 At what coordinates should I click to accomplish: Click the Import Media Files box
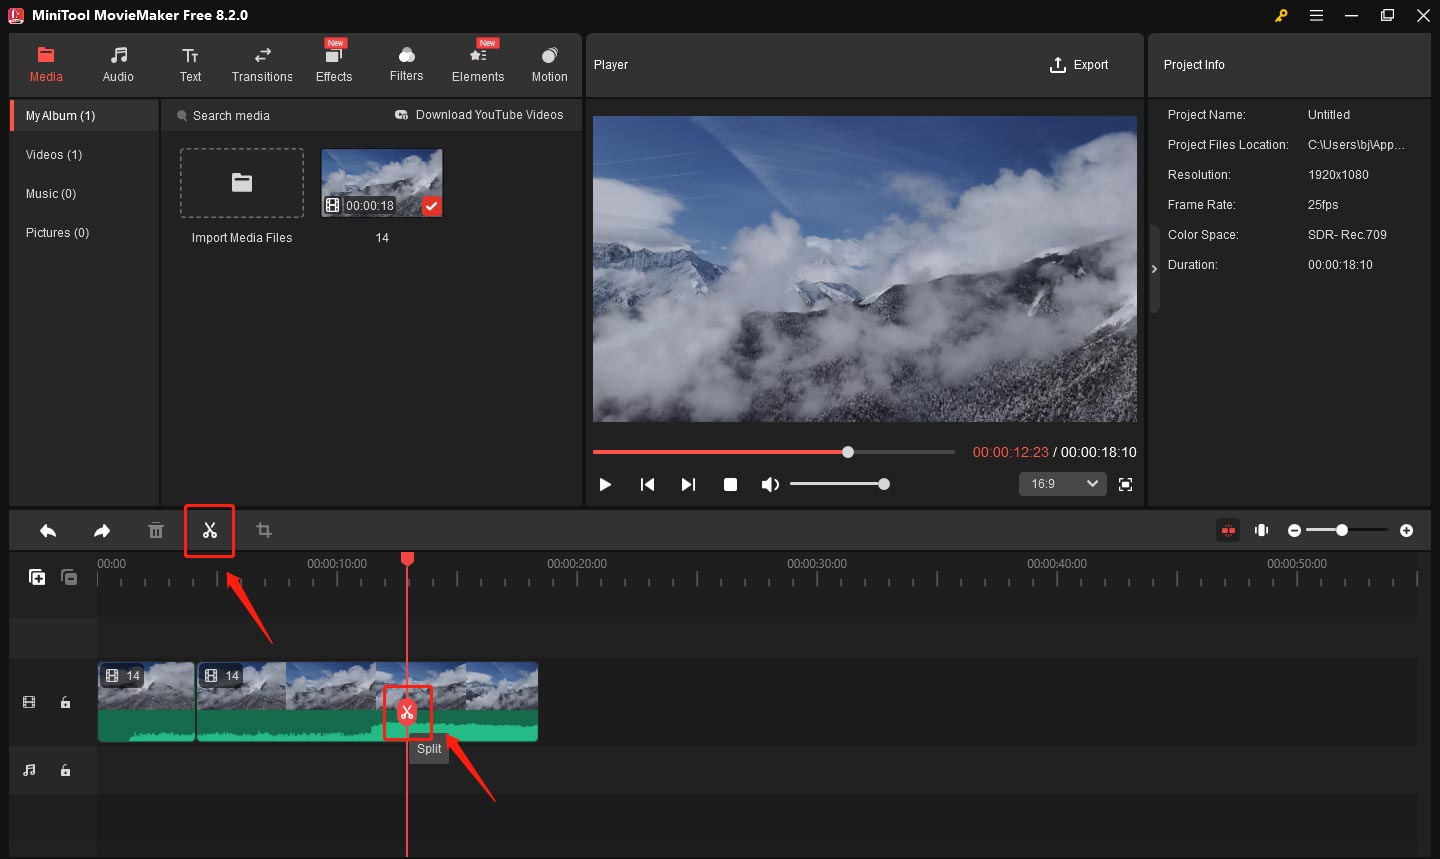242,183
